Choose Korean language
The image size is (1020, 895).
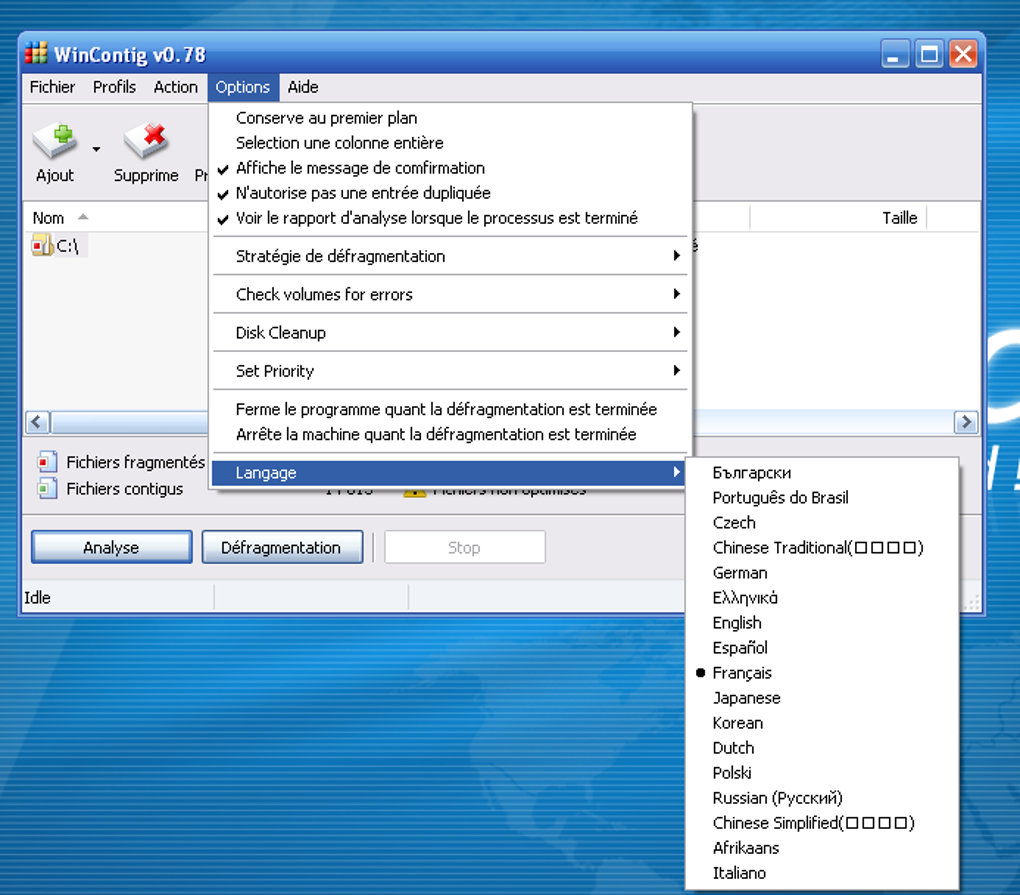822,723
